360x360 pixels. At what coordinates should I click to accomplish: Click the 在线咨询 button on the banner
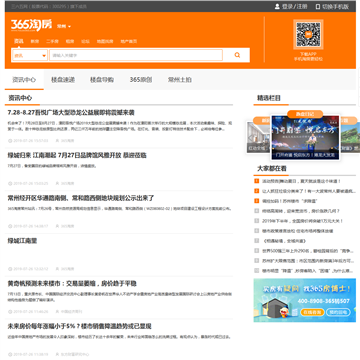(x=312, y=312)
